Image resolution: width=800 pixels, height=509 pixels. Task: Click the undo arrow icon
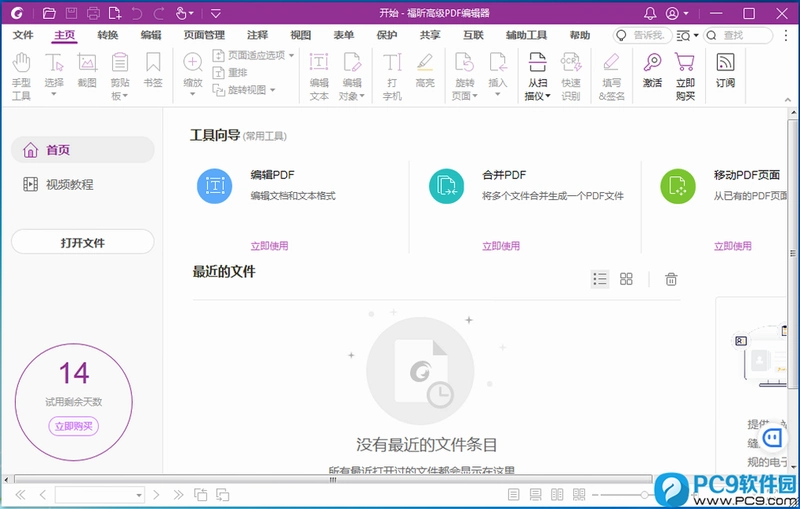tap(137, 13)
